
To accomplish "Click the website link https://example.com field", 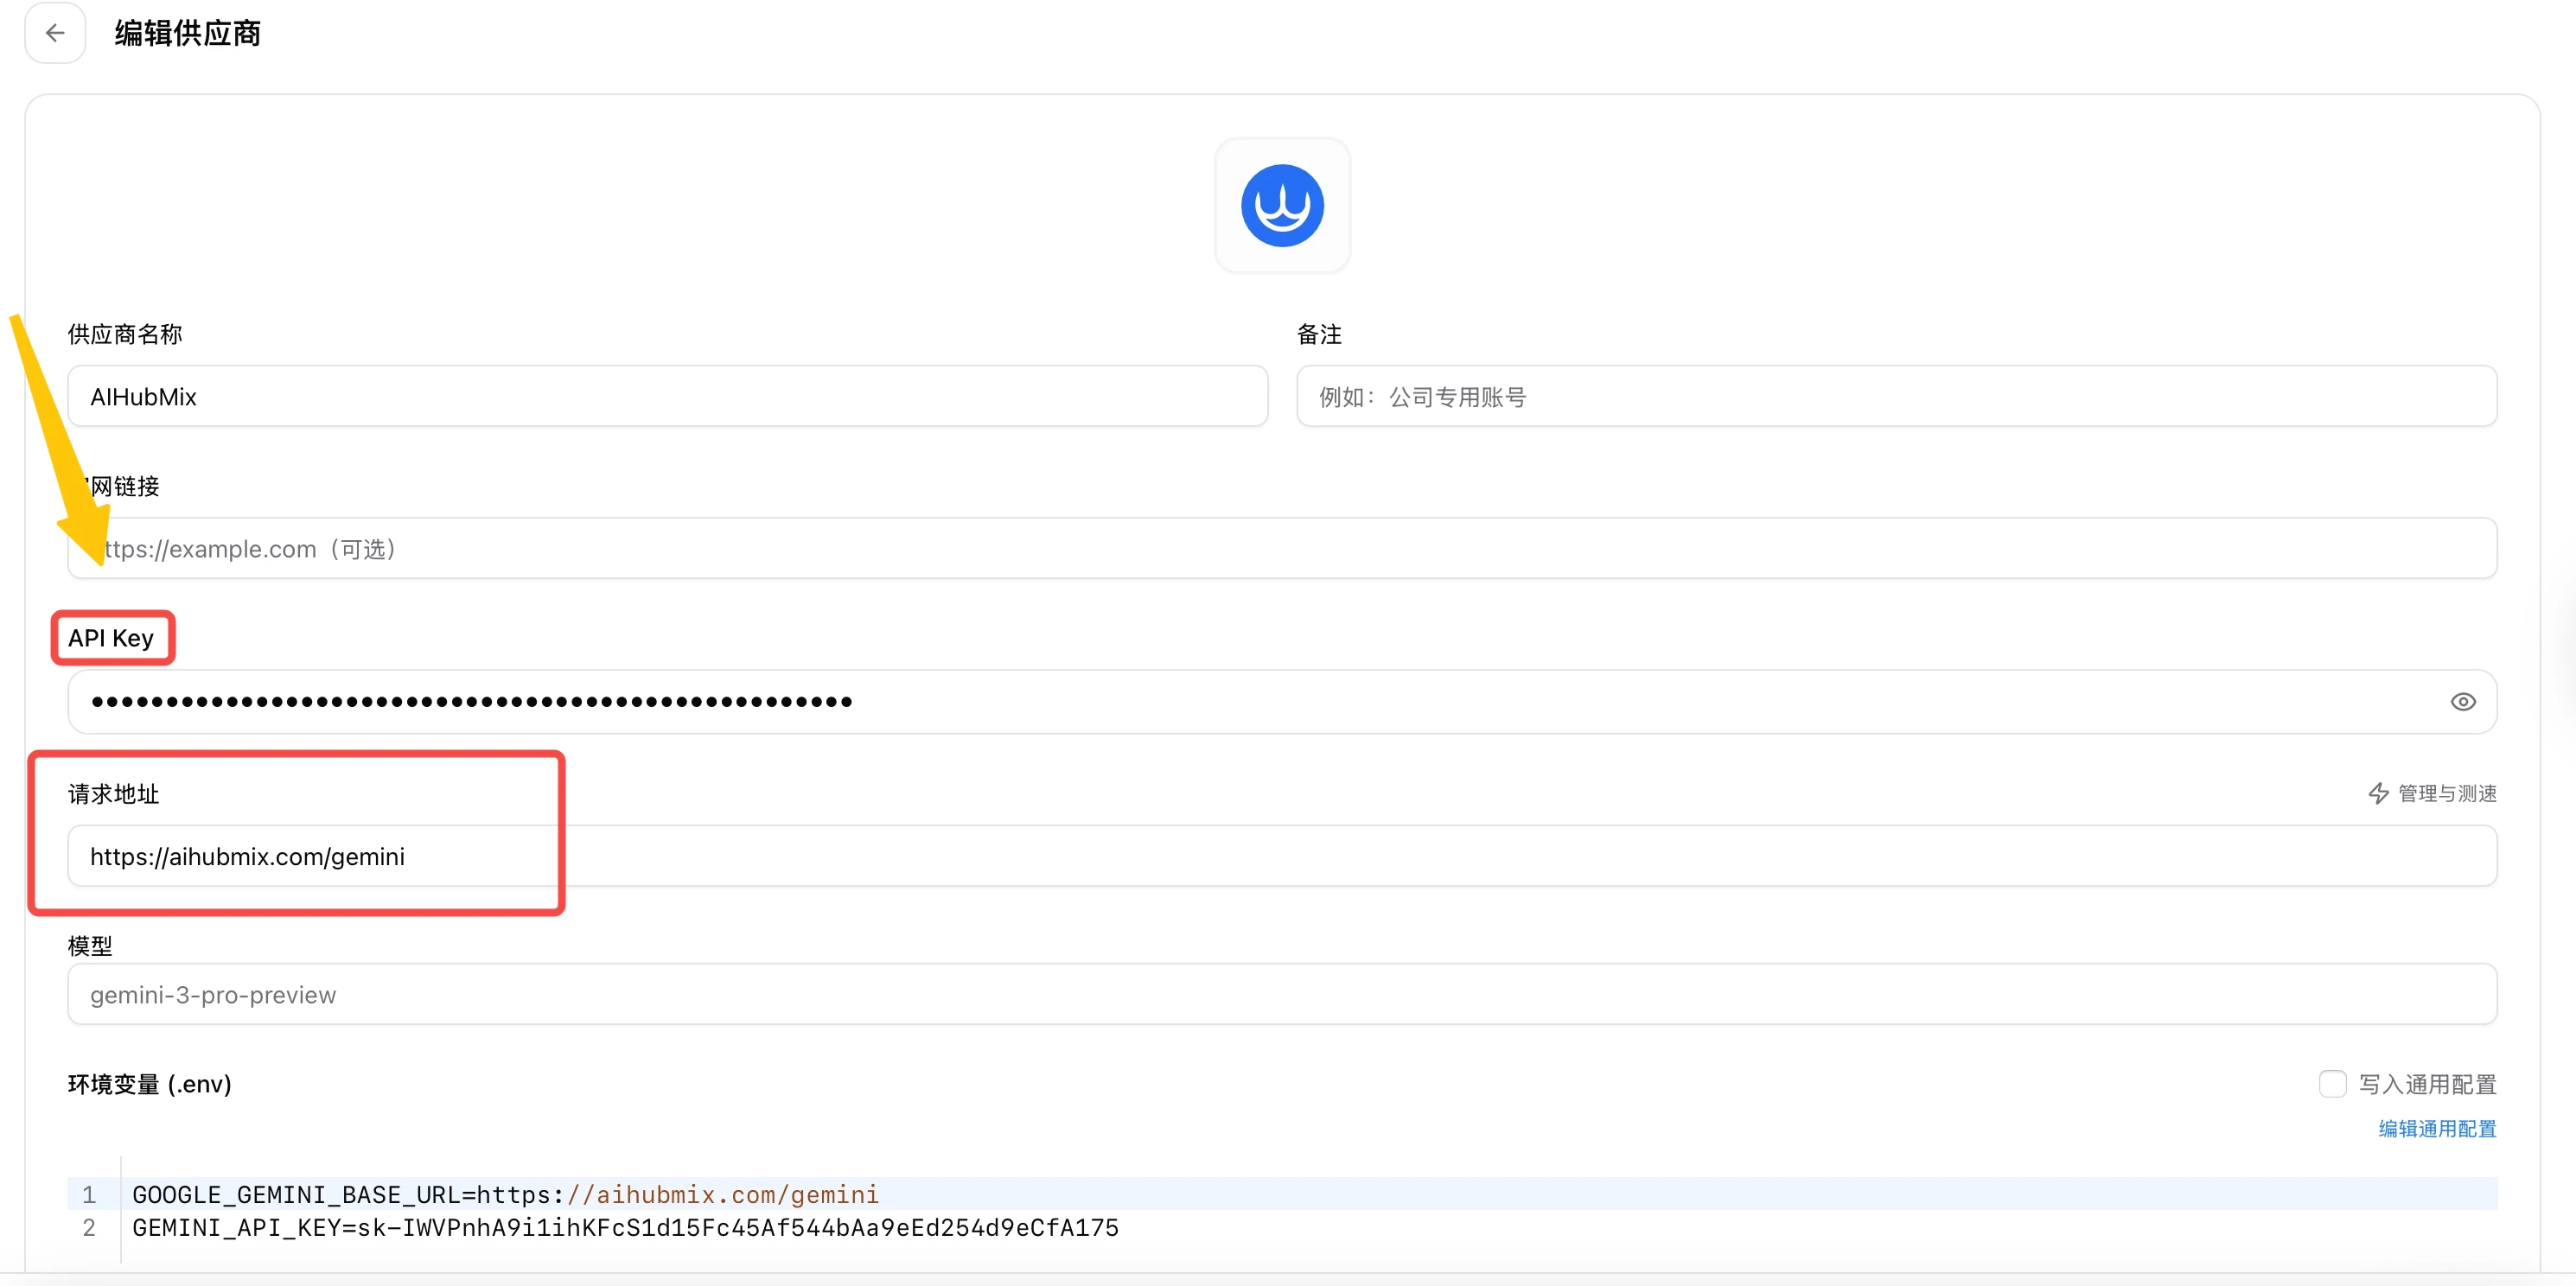I will [1282, 548].
